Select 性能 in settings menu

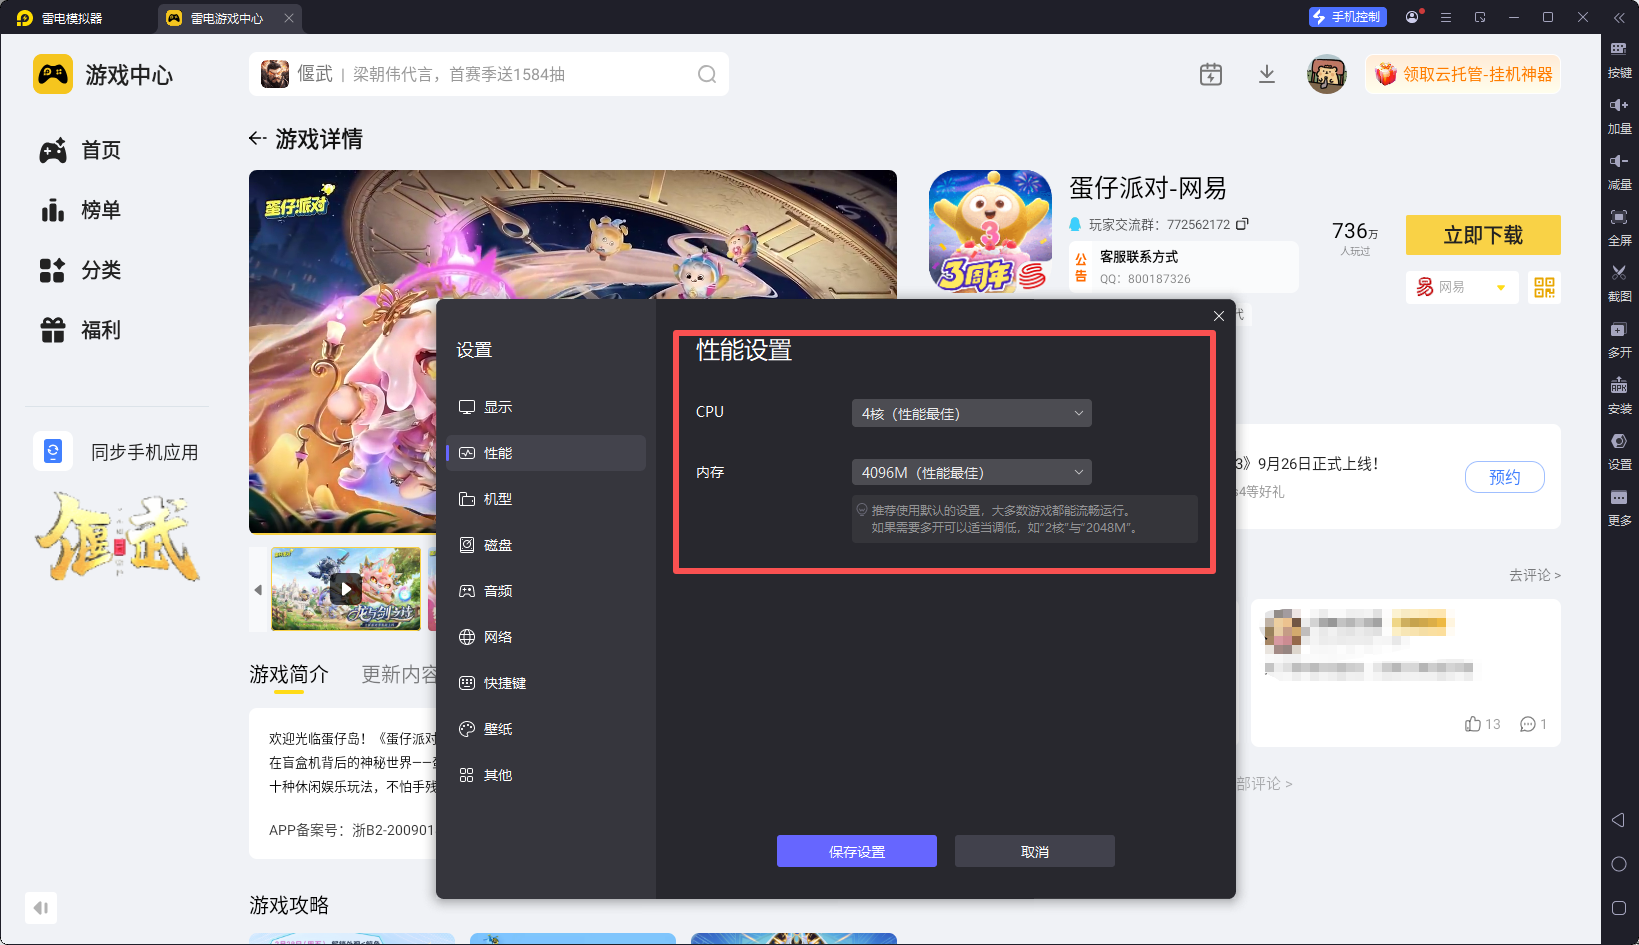[x=545, y=453]
